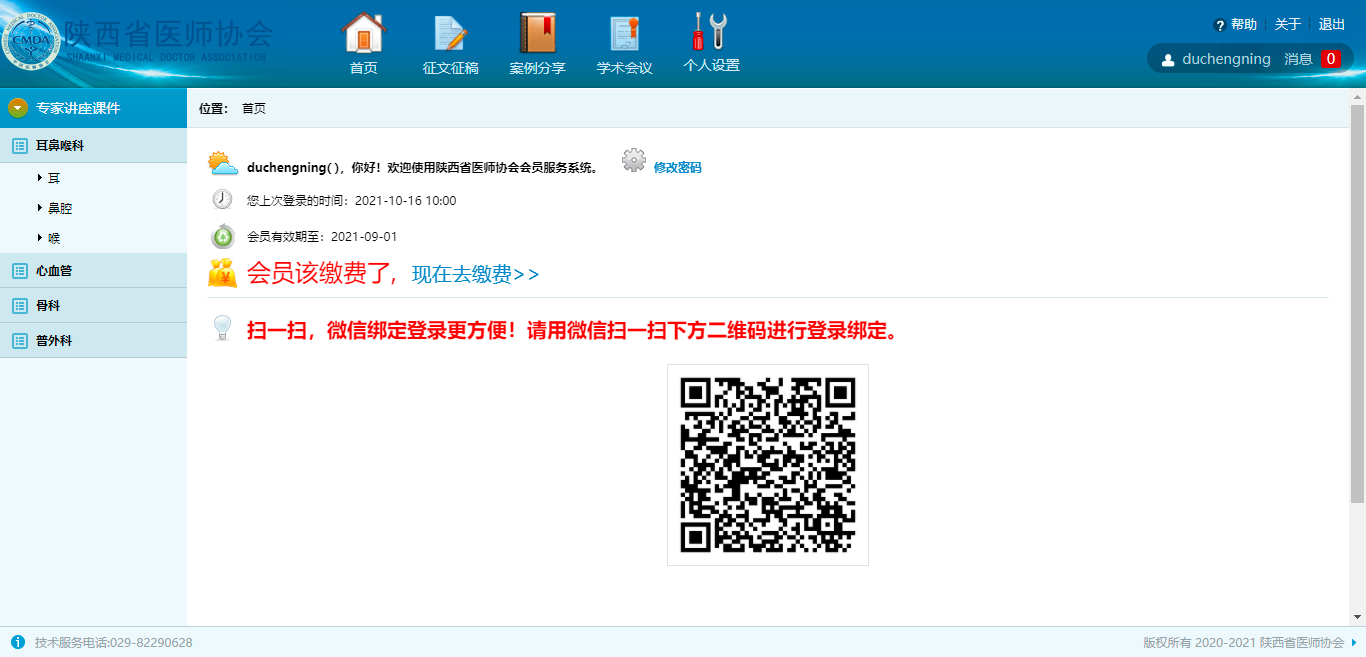The height and width of the screenshot is (657, 1366).
Task: Click the list icon beside 骨科
Action: (19, 306)
